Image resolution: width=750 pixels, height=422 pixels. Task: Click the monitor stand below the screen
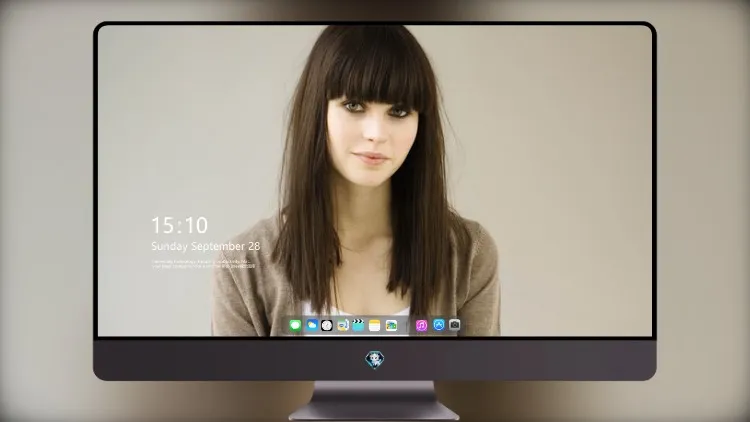tap(374, 400)
